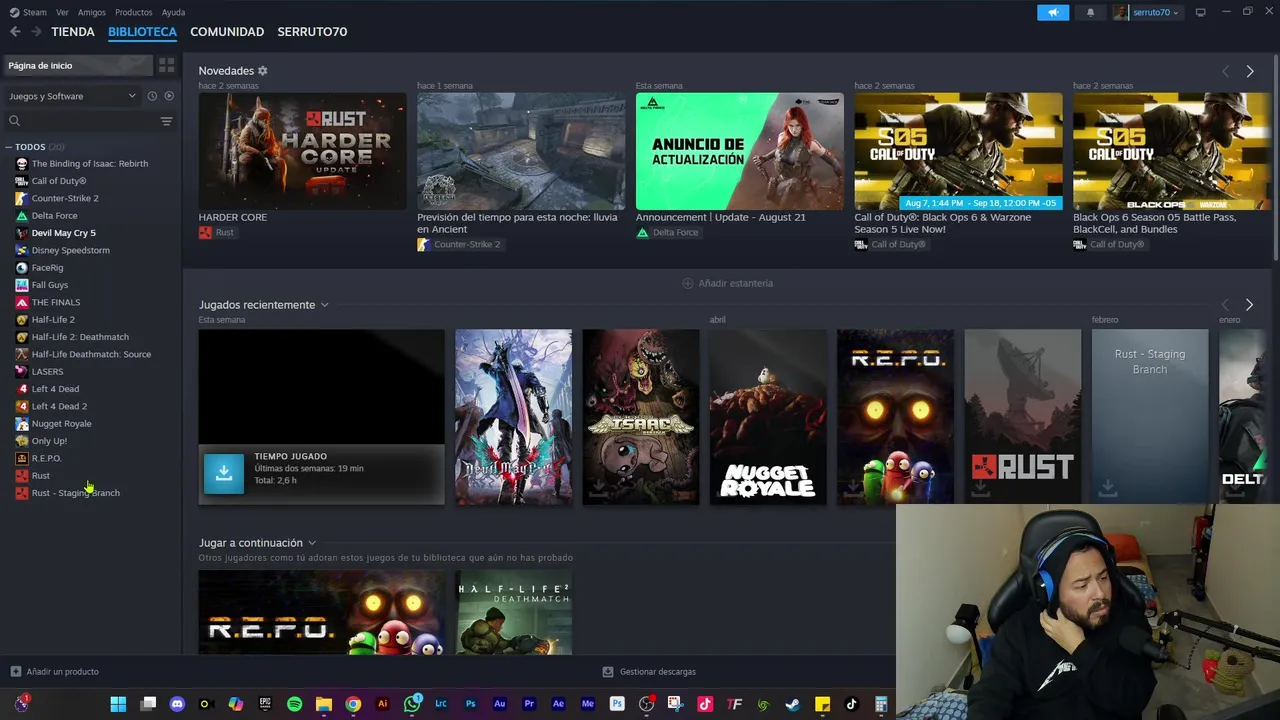Image resolution: width=1280 pixels, height=720 pixels.
Task: Open Google Chrome from taskbar
Action: [353, 704]
